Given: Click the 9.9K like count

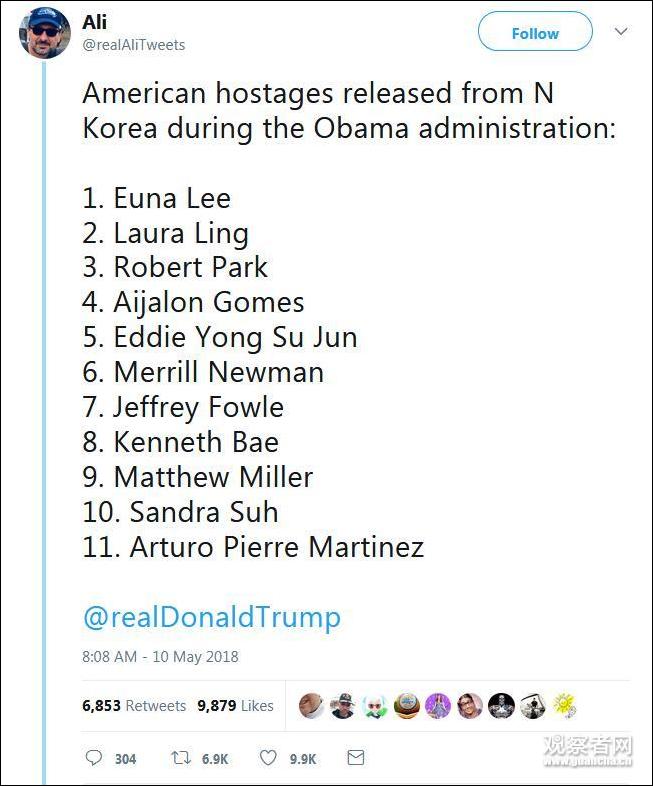Looking at the screenshot, I should point(303,759).
